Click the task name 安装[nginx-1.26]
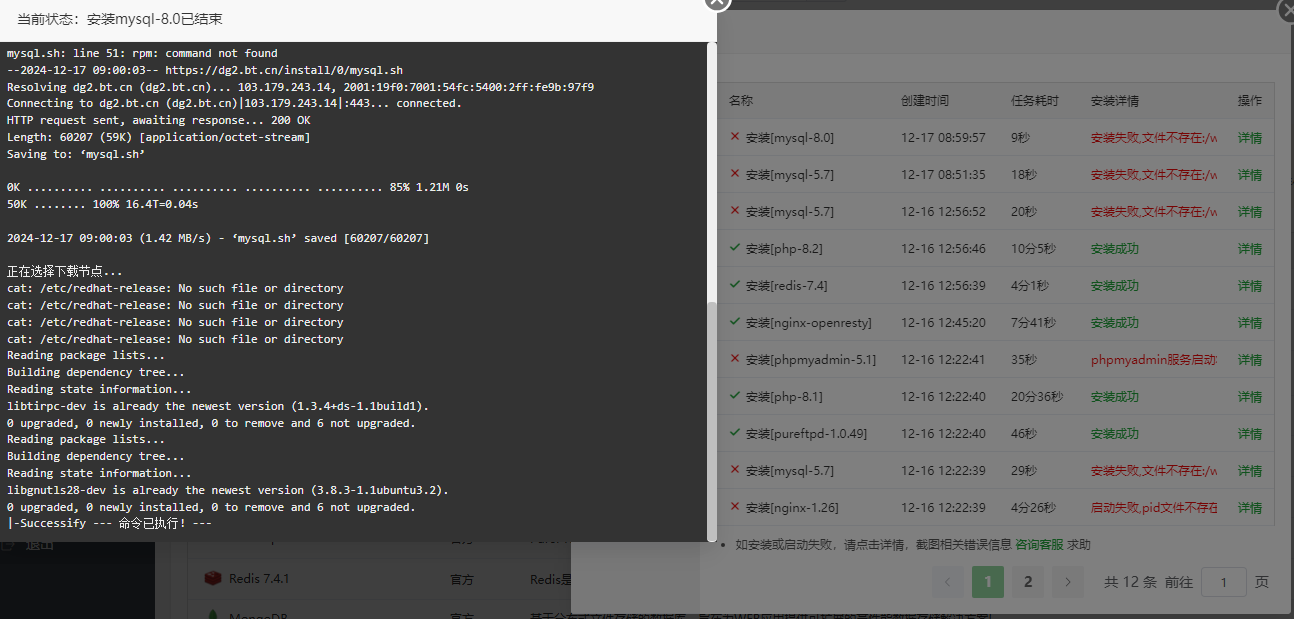Viewport: 1294px width, 619px height. point(792,508)
